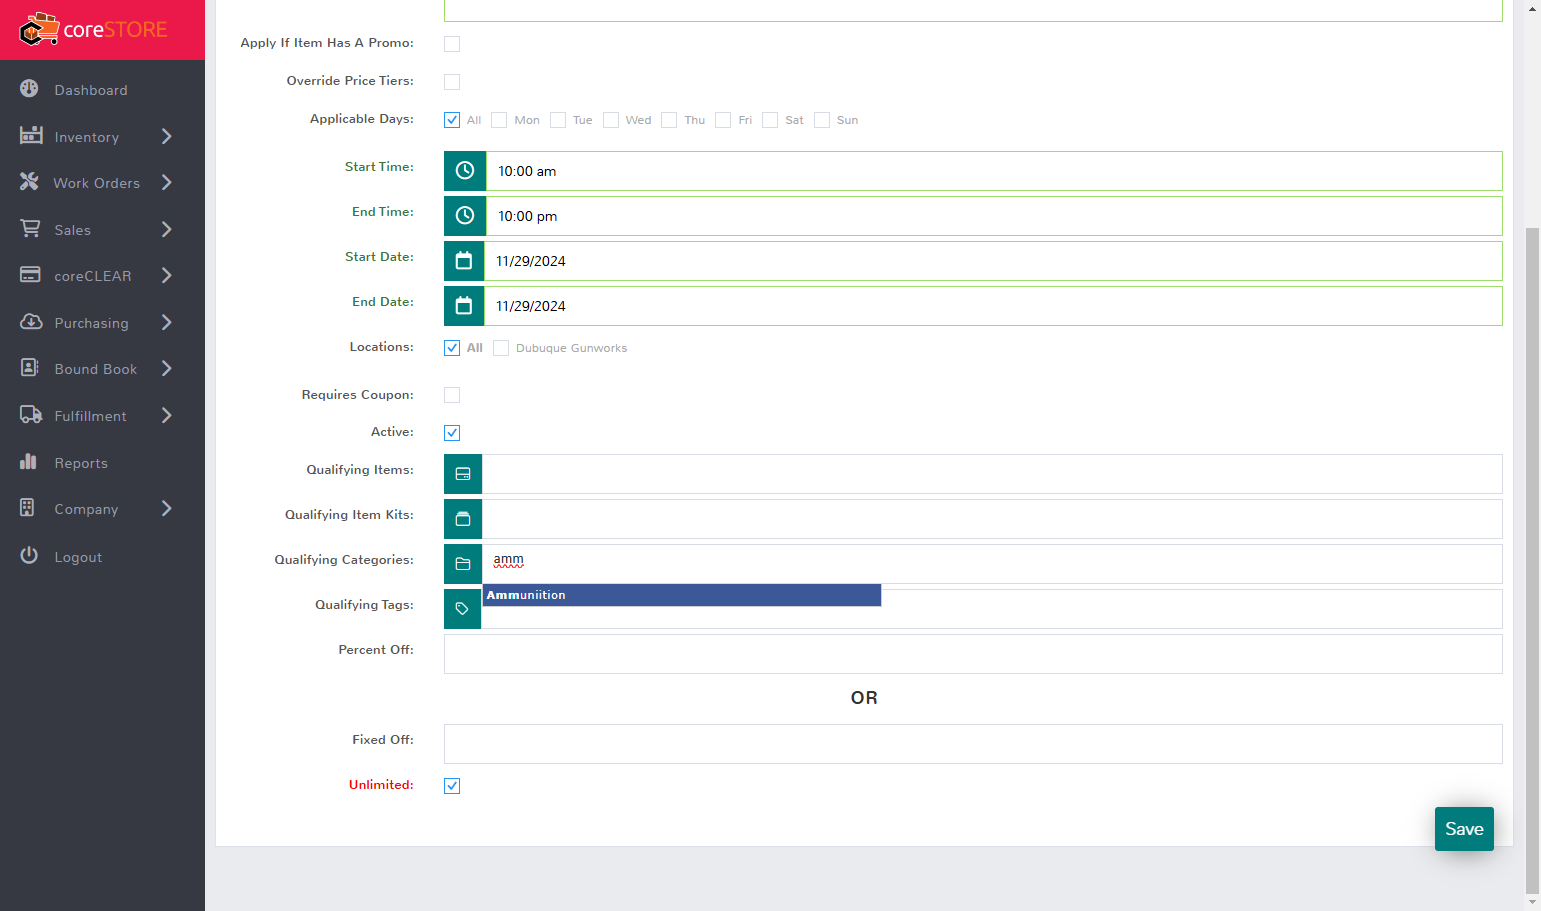Image resolution: width=1541 pixels, height=911 pixels.
Task: Open the End Date calendar icon
Action: pos(464,306)
